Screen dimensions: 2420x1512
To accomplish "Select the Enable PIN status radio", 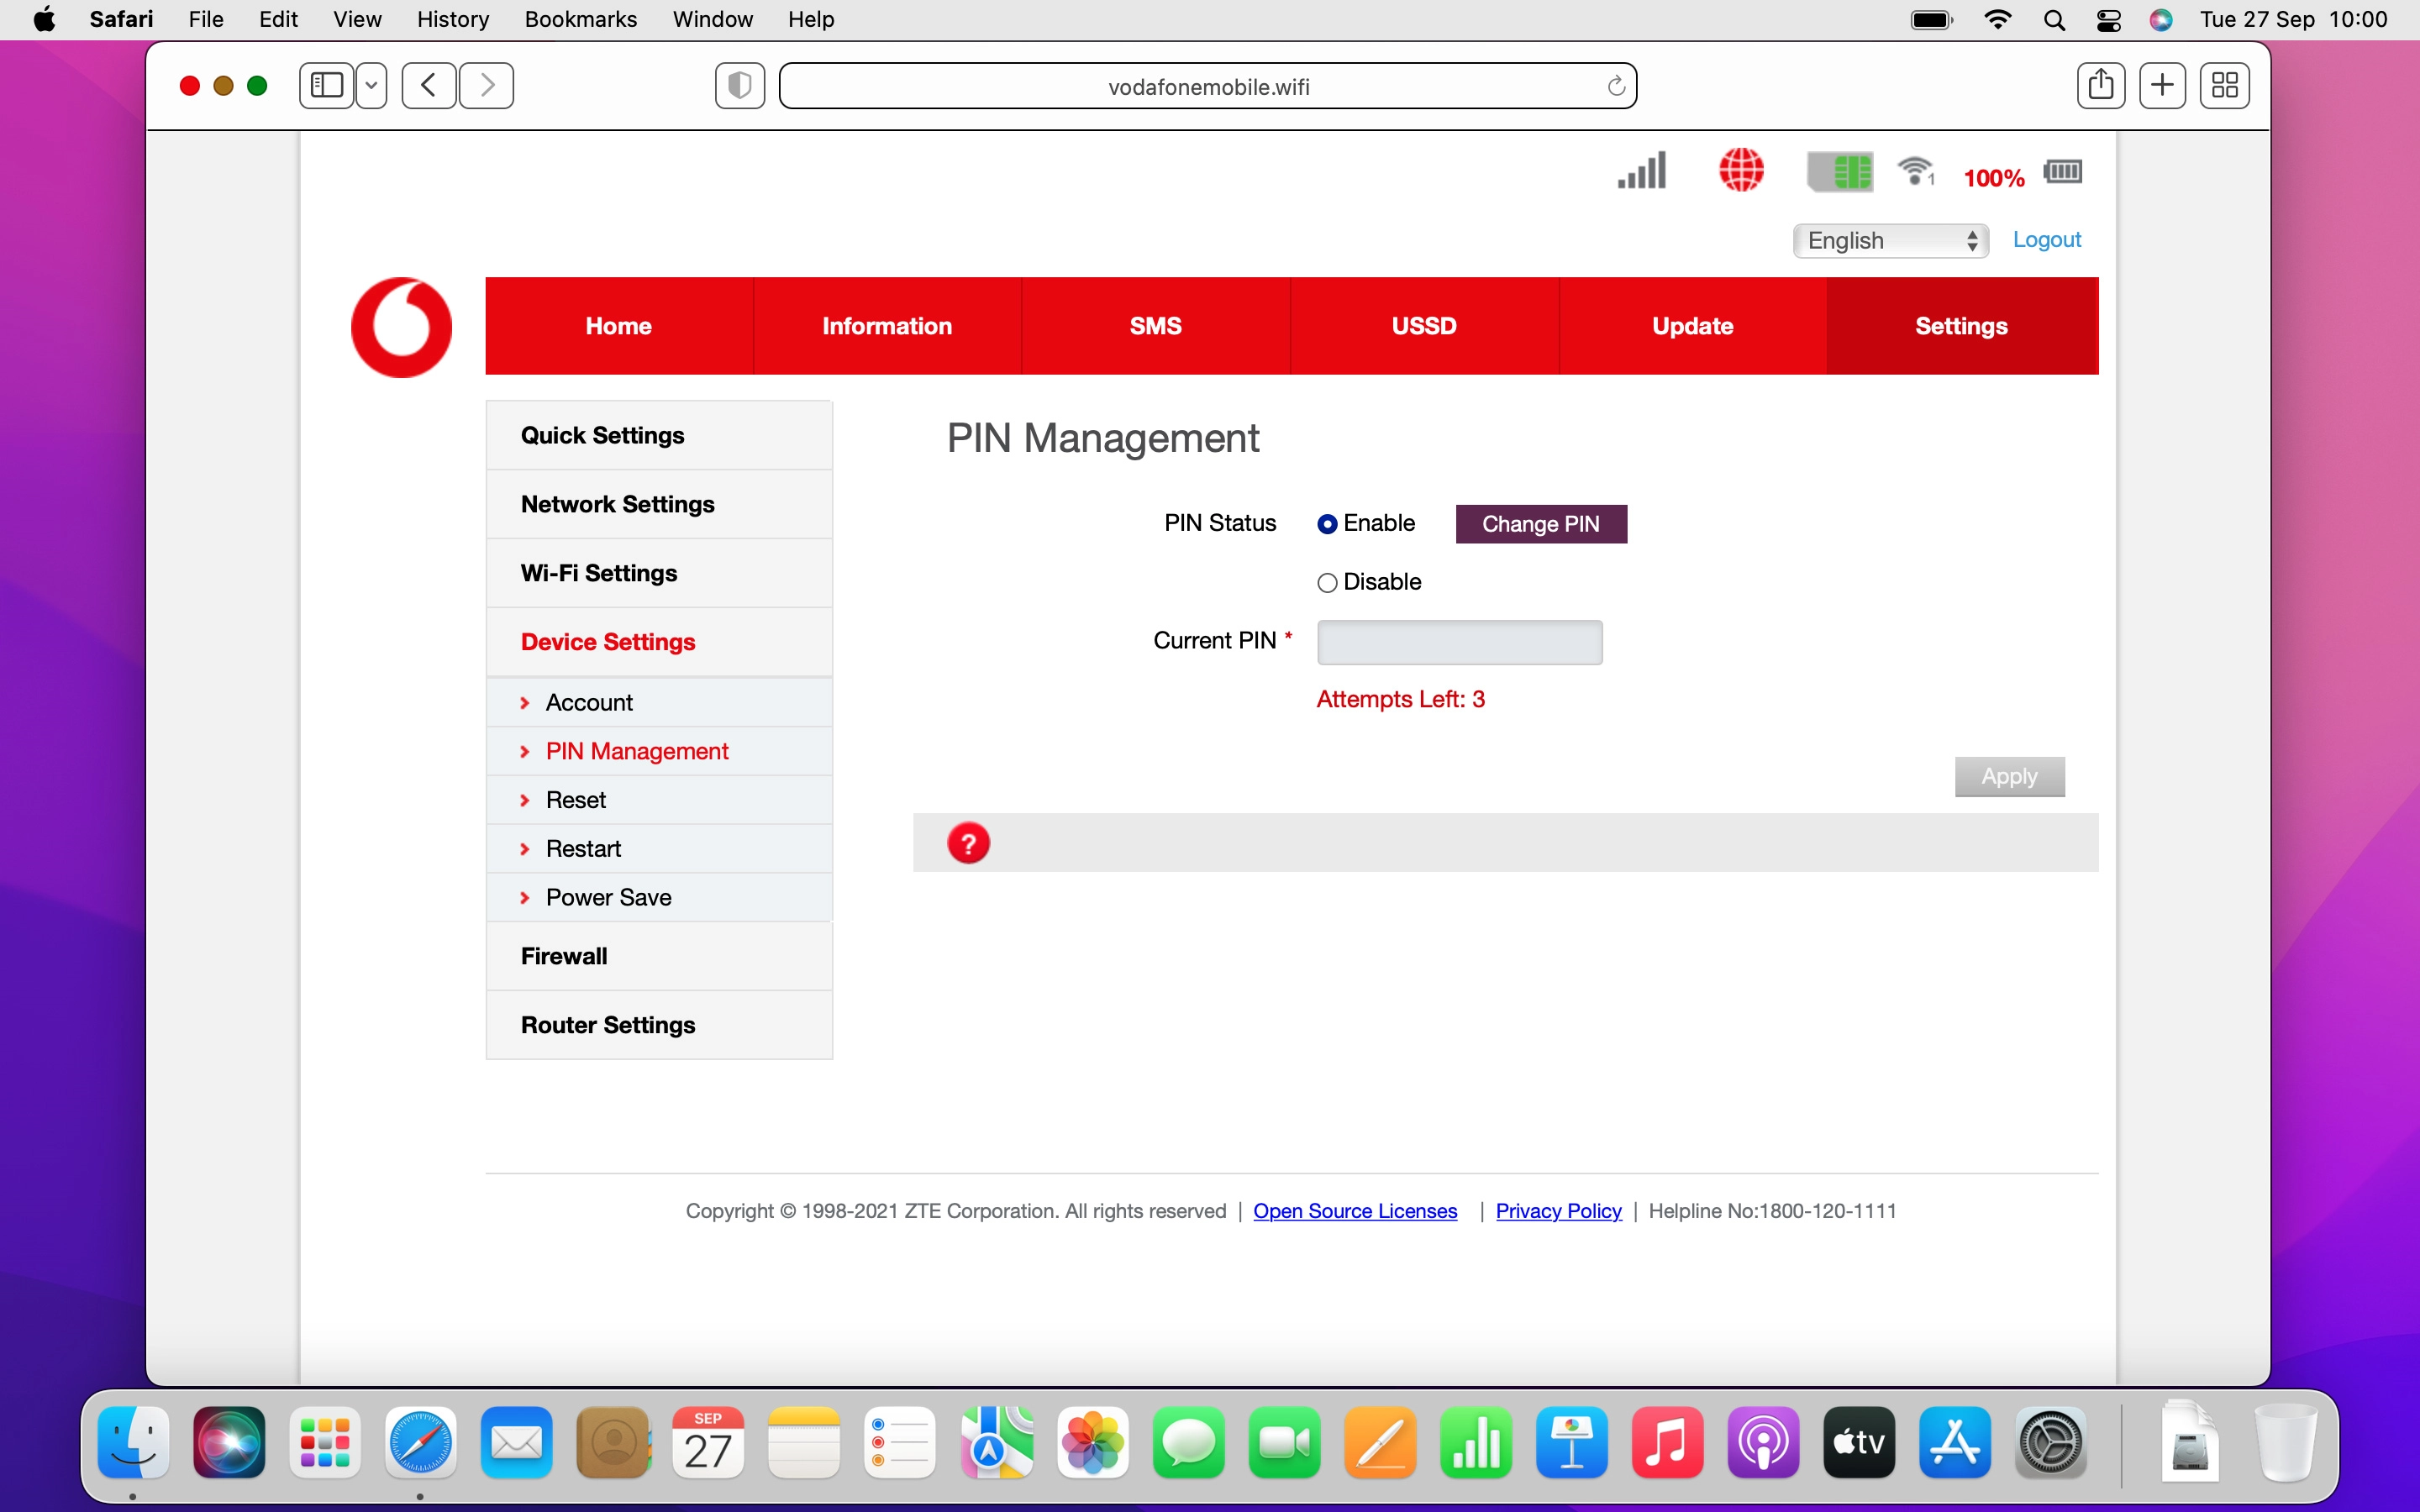I will coord(1327,524).
